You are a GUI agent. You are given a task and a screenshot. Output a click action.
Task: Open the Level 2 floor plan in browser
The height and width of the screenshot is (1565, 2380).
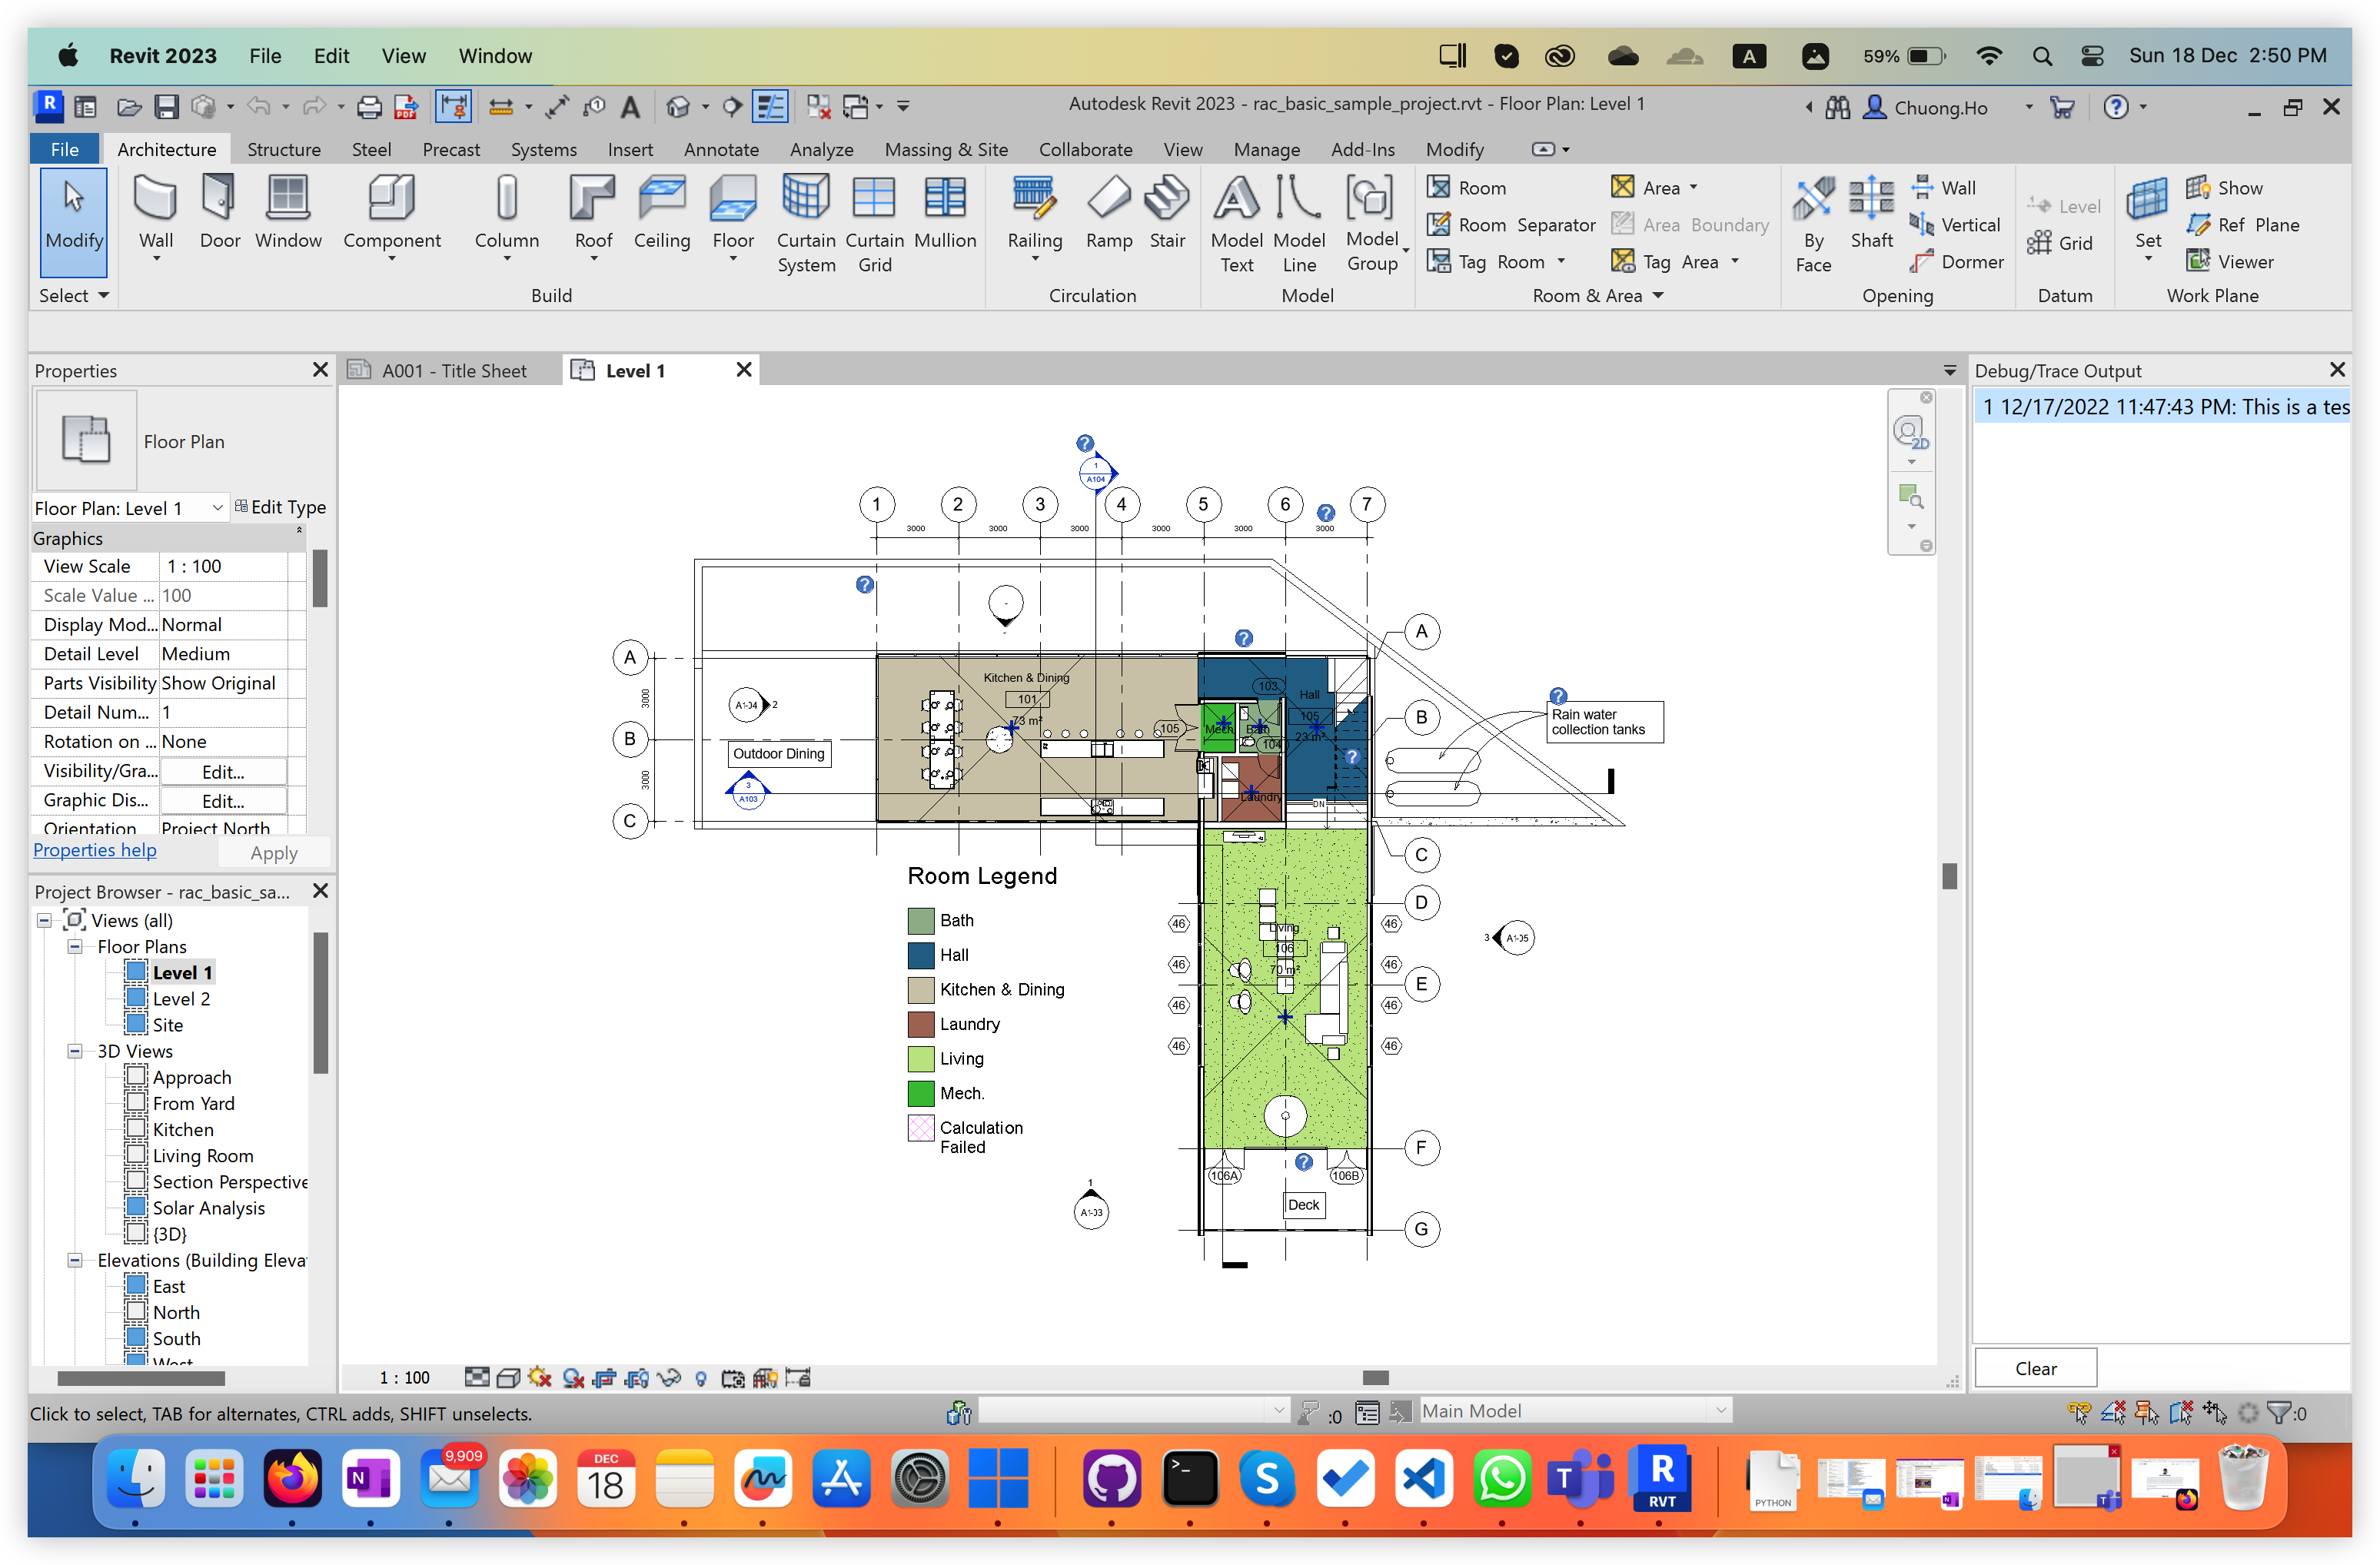[x=181, y=998]
